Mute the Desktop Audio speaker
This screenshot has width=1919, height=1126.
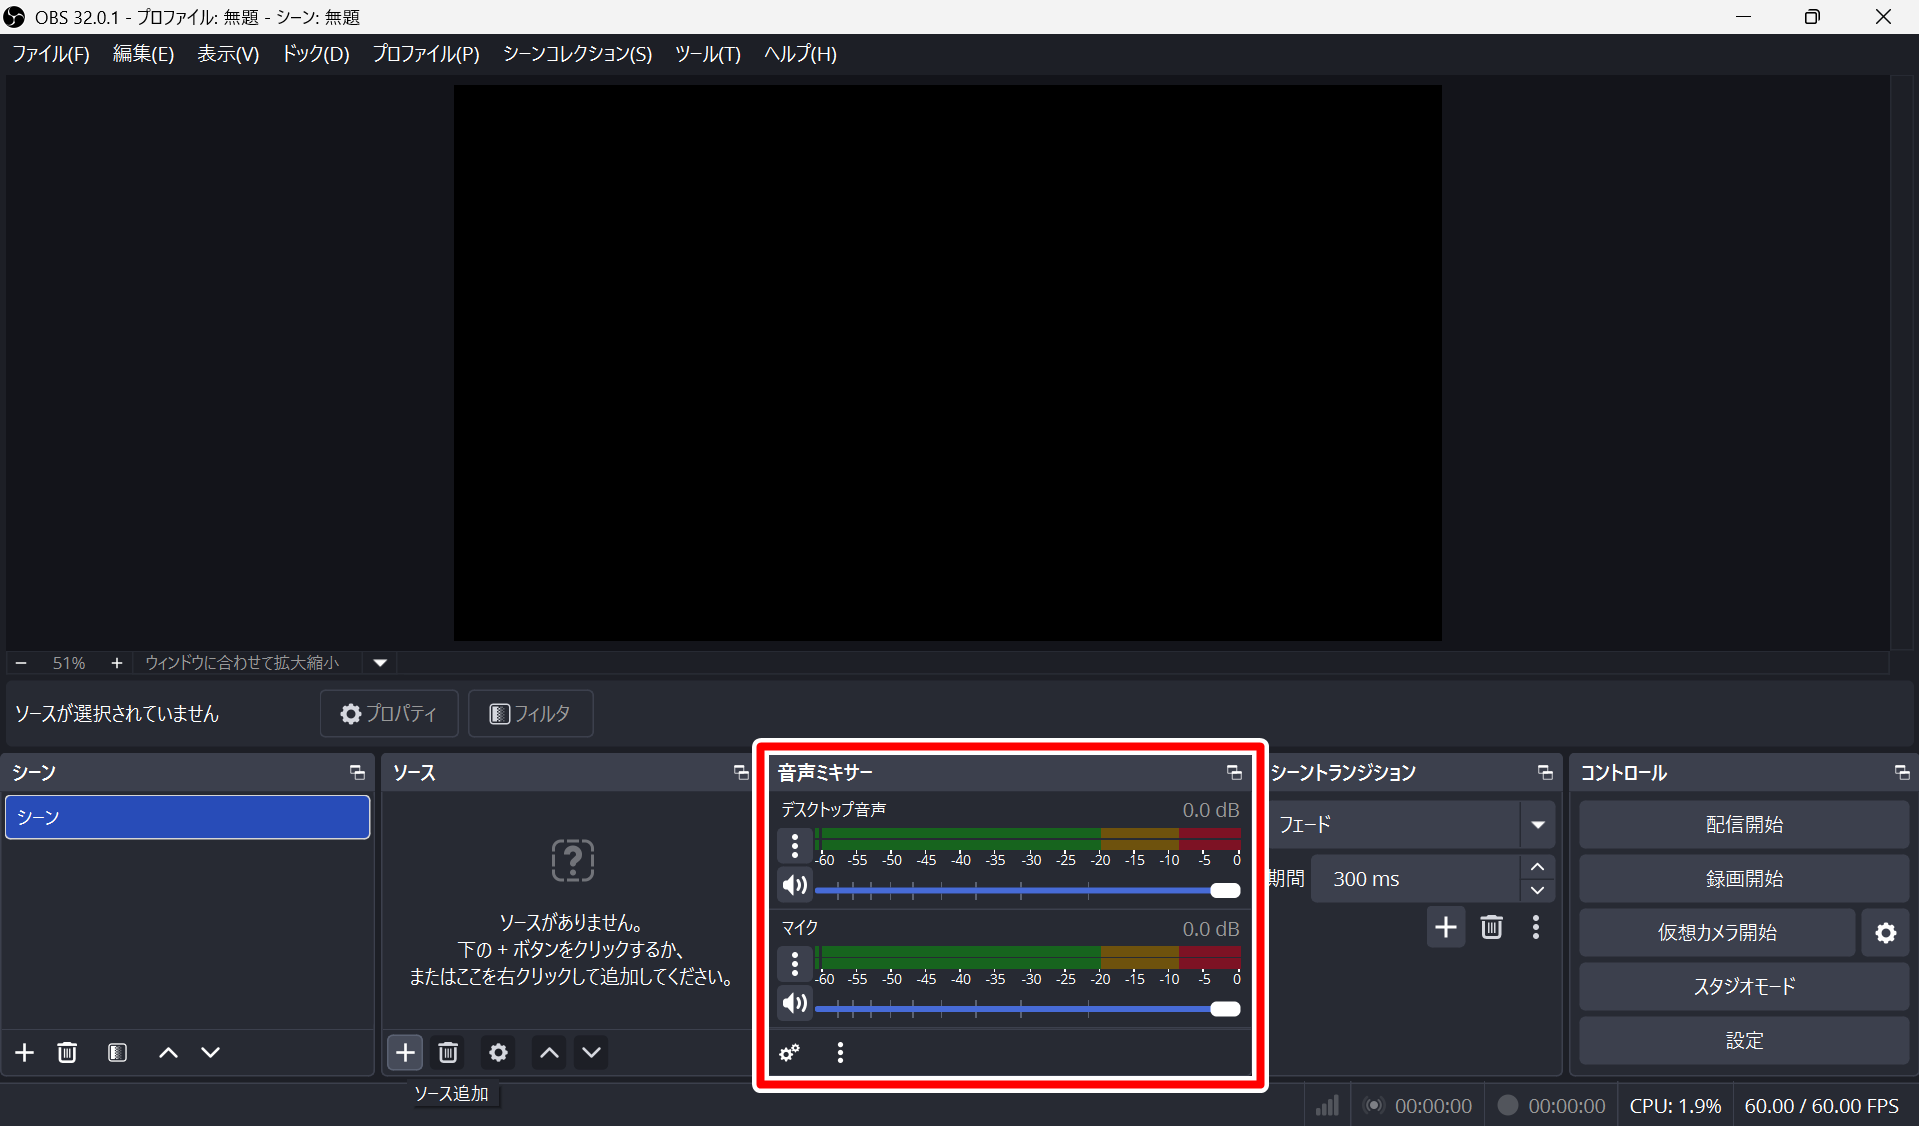click(795, 885)
